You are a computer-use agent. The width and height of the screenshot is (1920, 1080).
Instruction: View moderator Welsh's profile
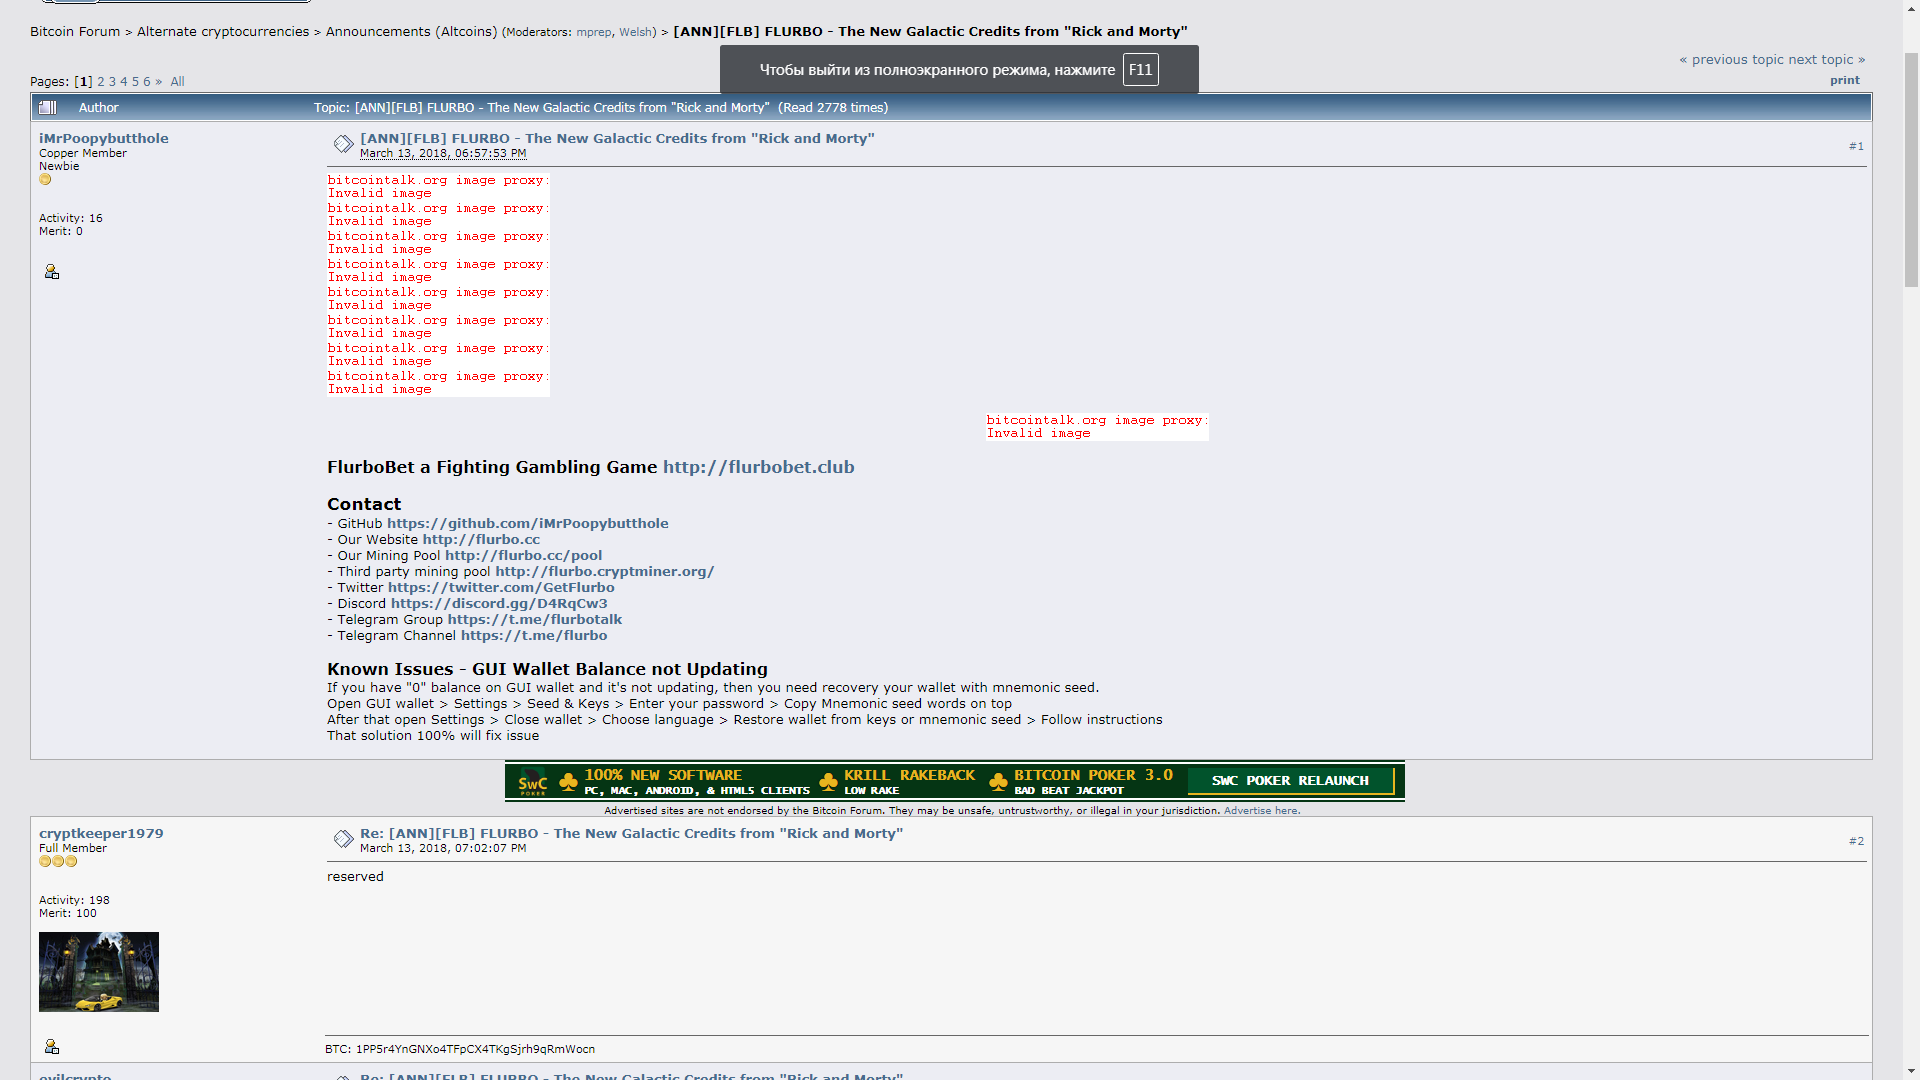635,32
